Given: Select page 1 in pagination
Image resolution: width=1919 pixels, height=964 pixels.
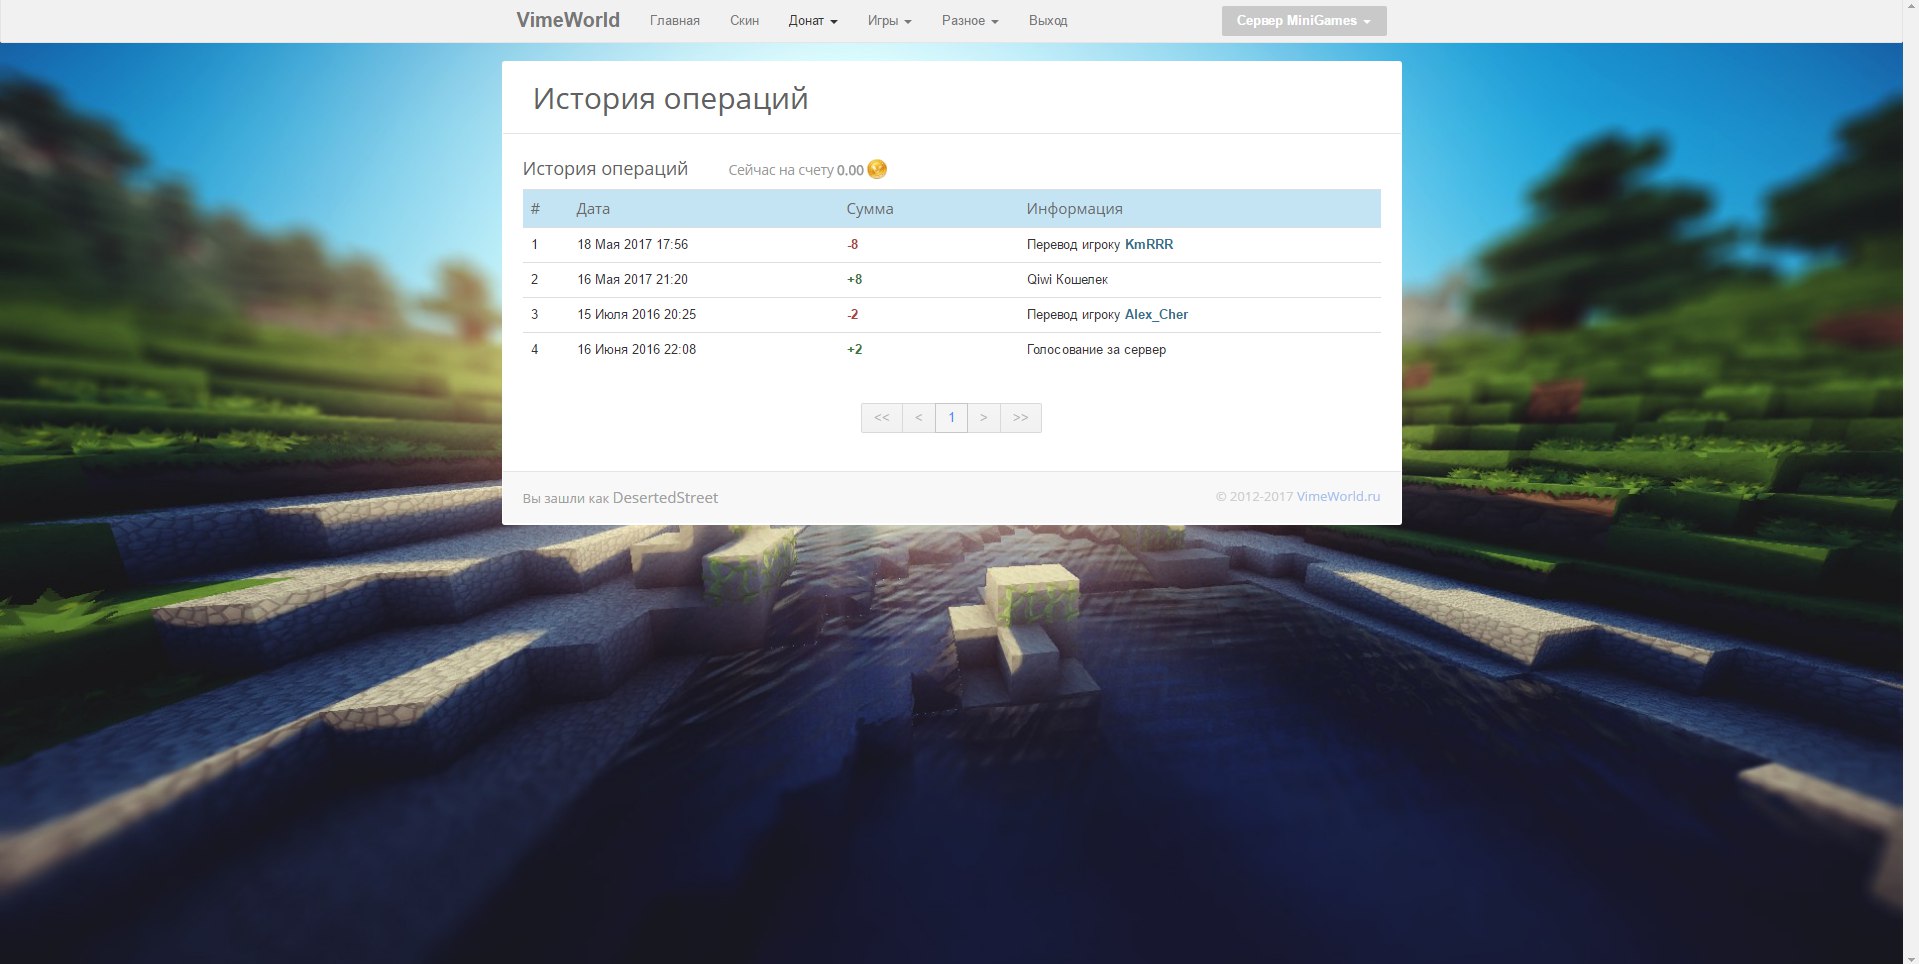Looking at the screenshot, I should click(951, 418).
